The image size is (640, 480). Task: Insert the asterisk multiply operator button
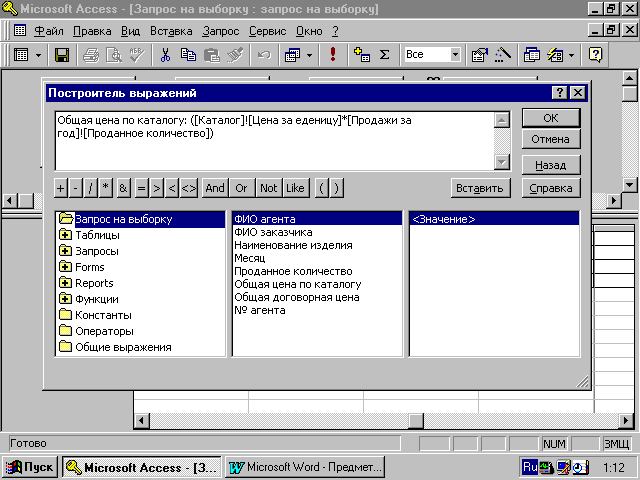click(106, 188)
